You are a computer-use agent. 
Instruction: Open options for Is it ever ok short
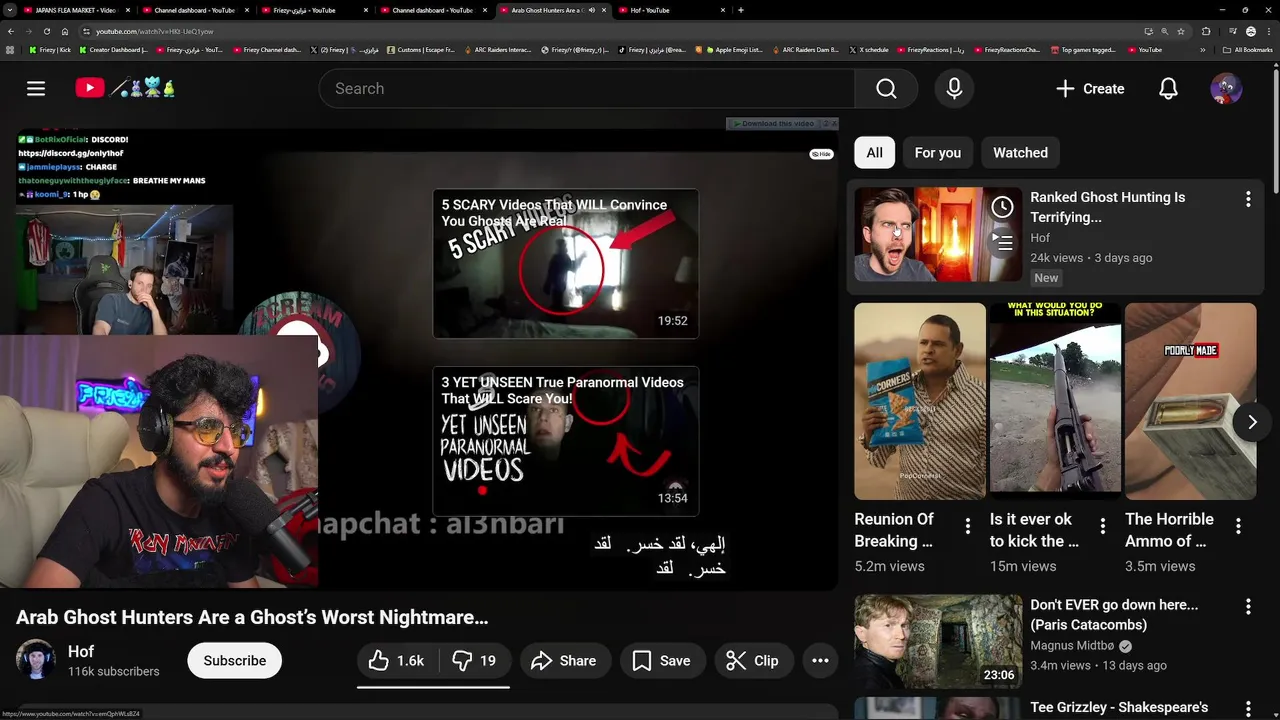click(1102, 526)
